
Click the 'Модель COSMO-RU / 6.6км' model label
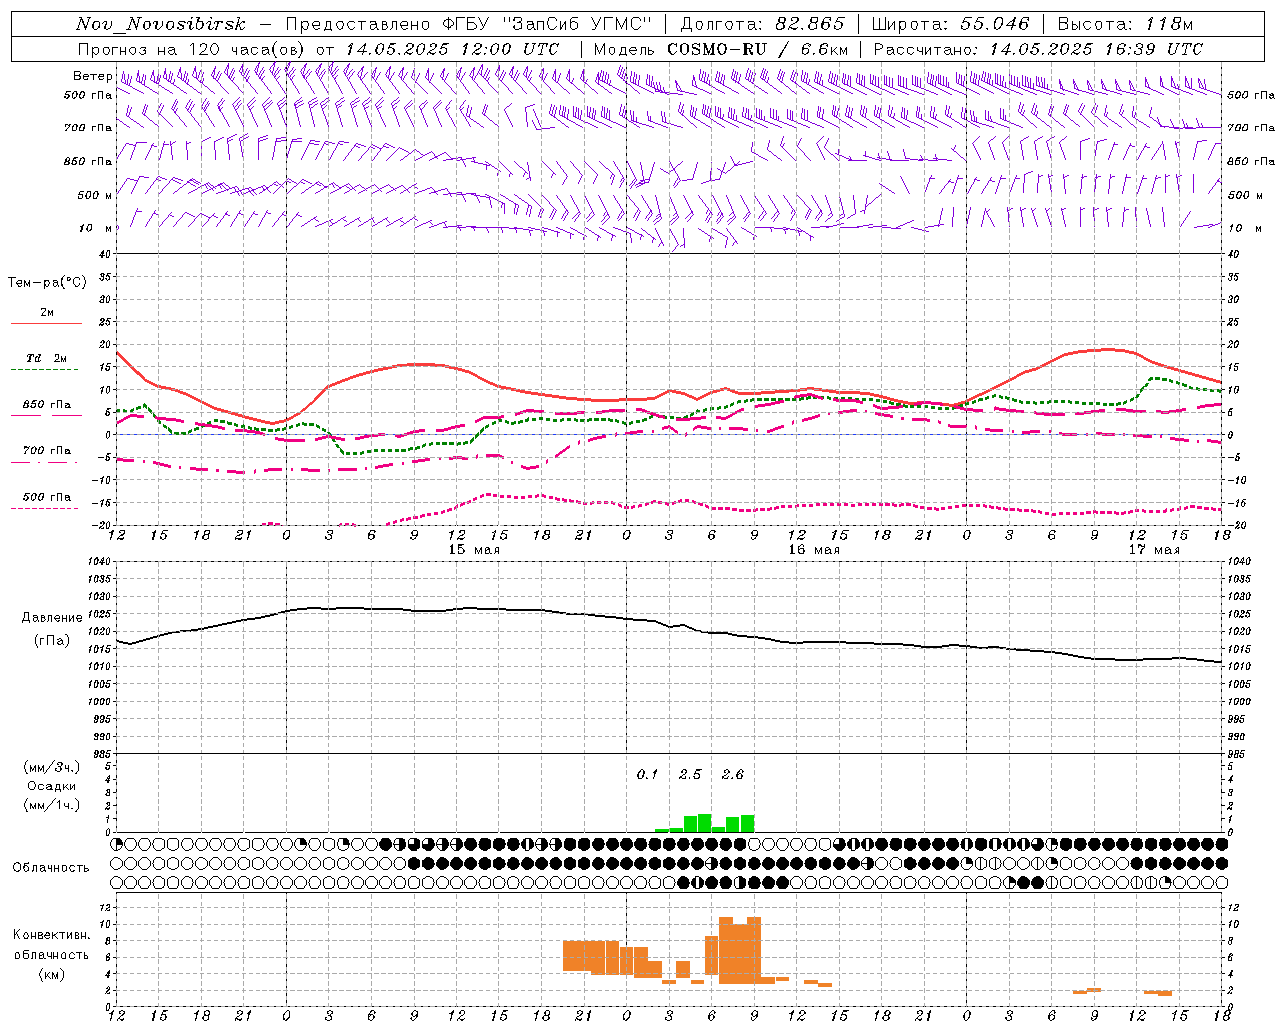(x=721, y=49)
